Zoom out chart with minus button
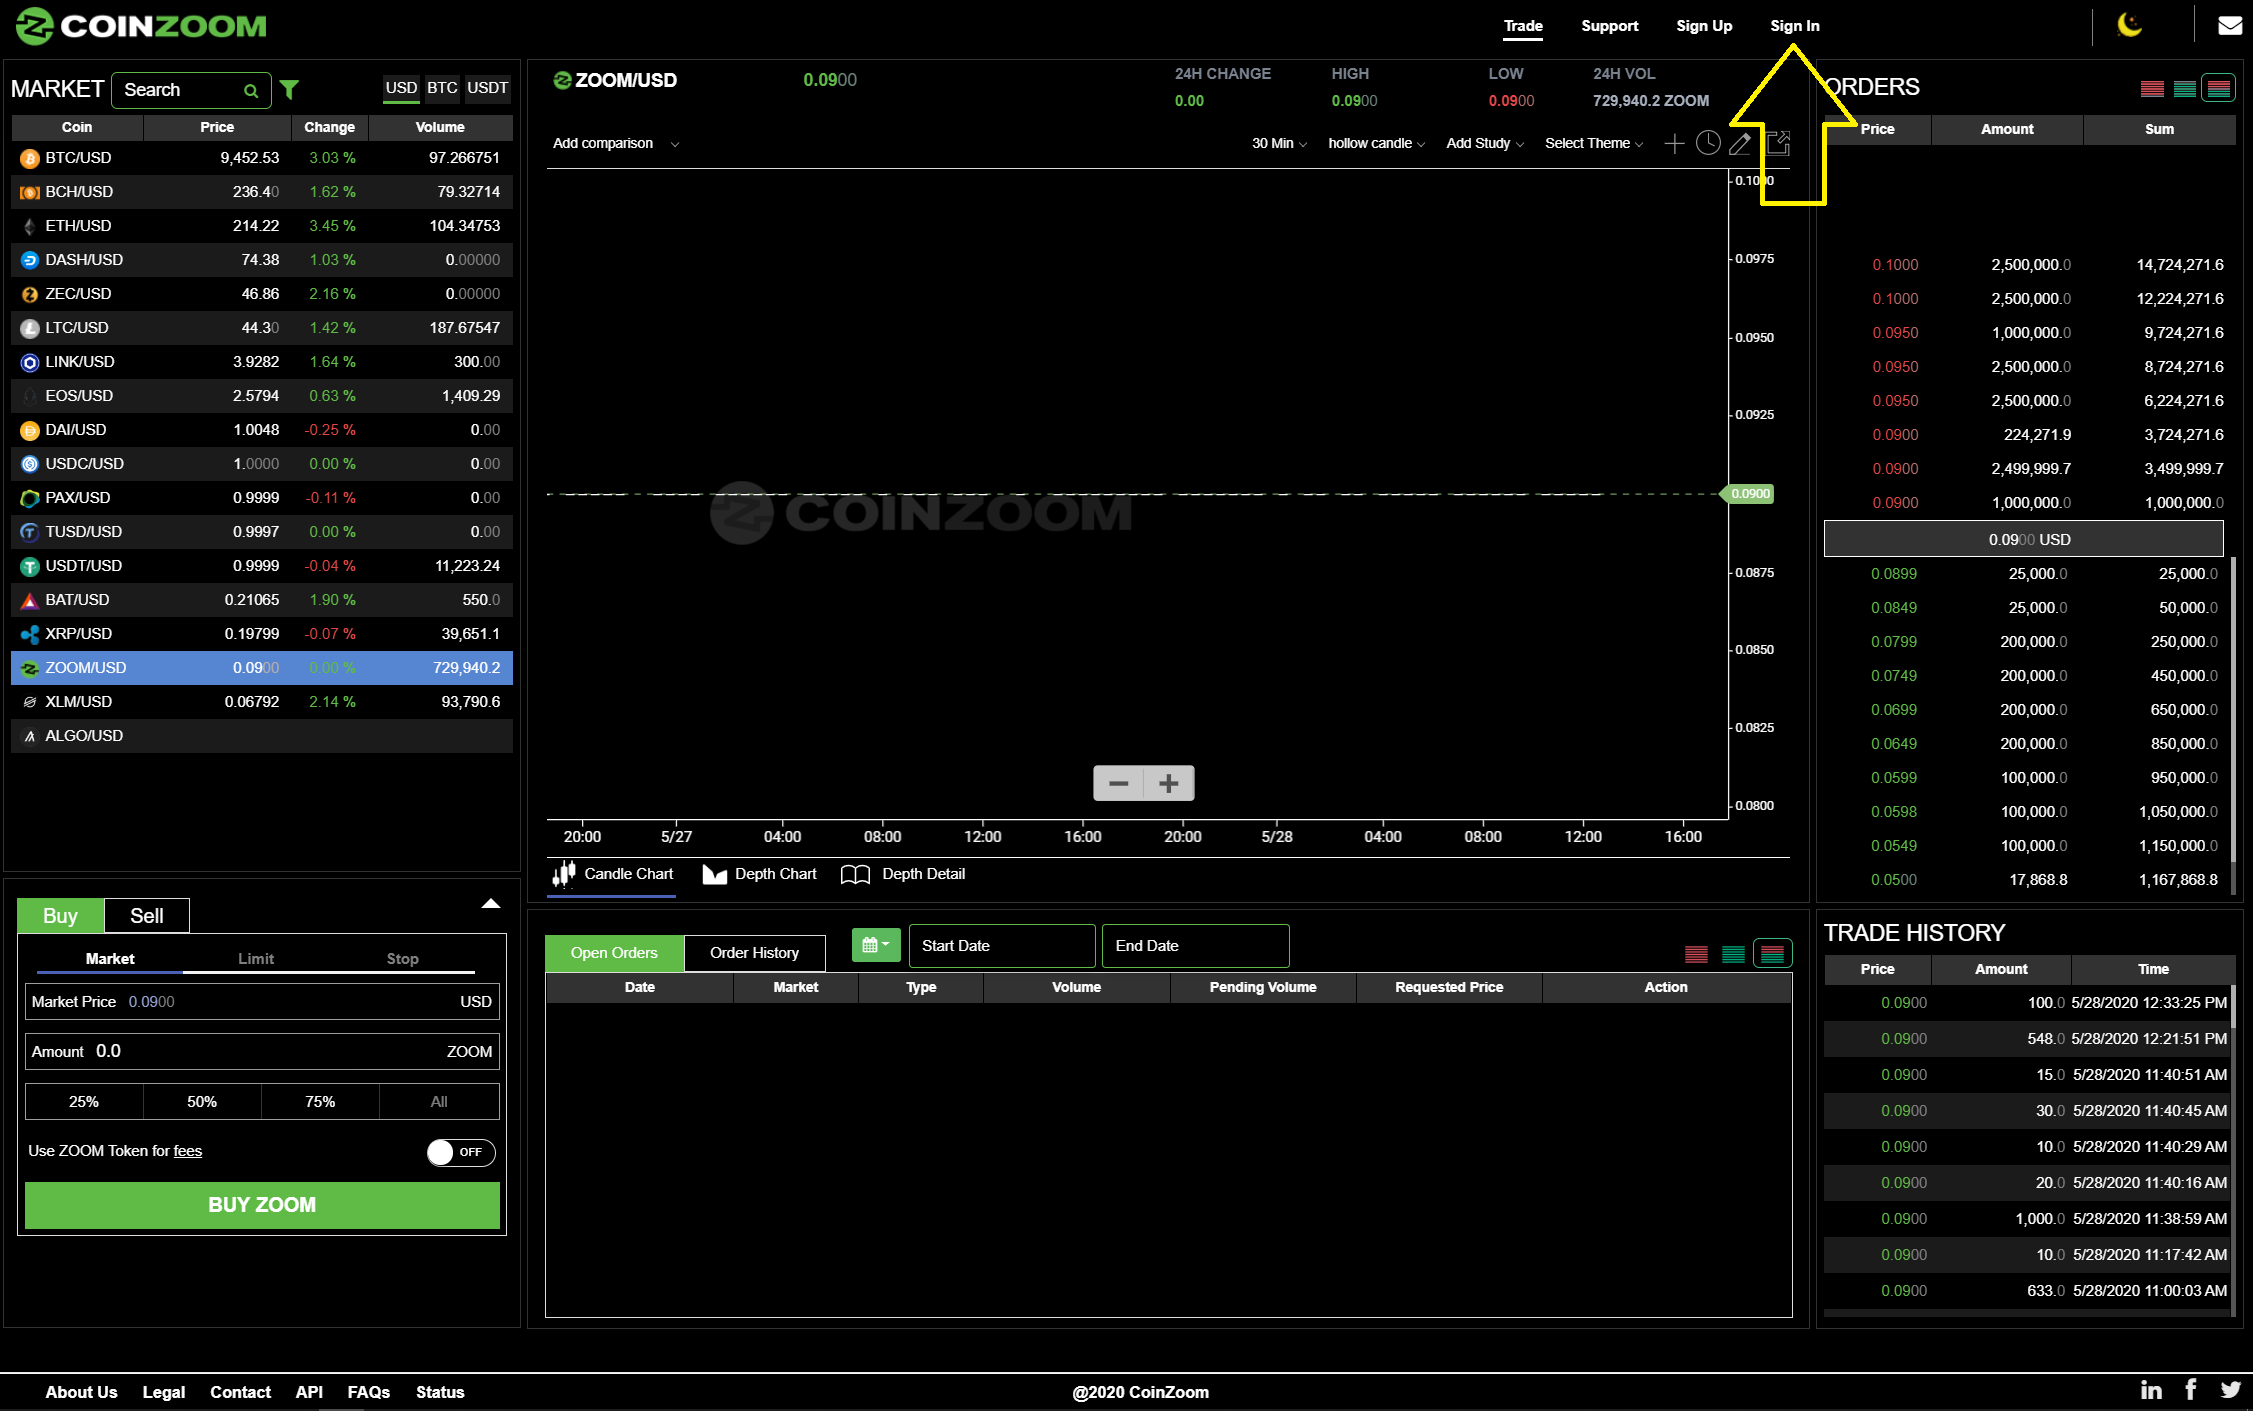The width and height of the screenshot is (2253, 1411). 1118,783
